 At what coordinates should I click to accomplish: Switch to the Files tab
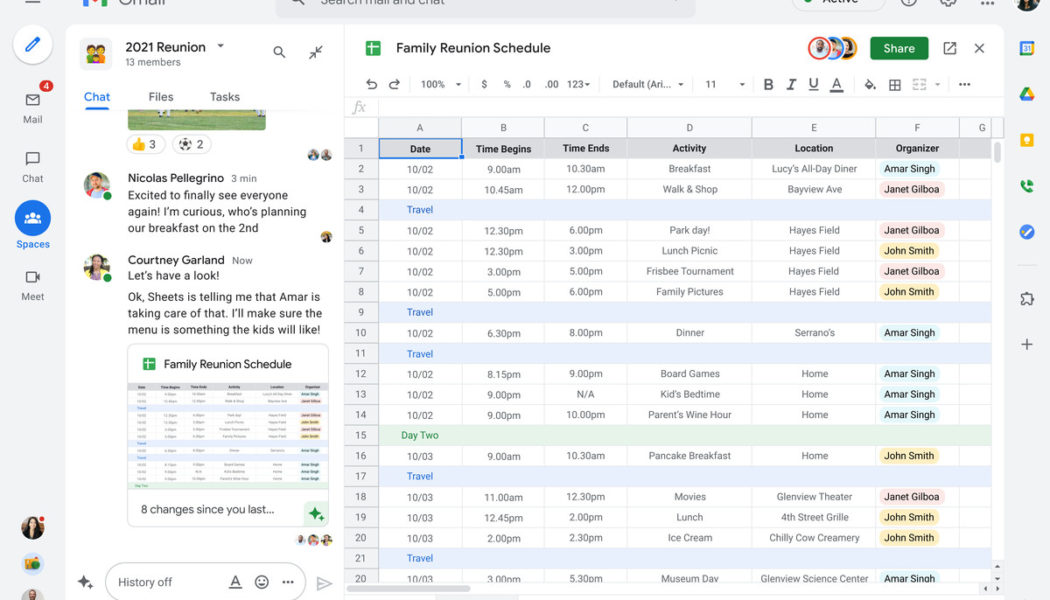pos(160,96)
